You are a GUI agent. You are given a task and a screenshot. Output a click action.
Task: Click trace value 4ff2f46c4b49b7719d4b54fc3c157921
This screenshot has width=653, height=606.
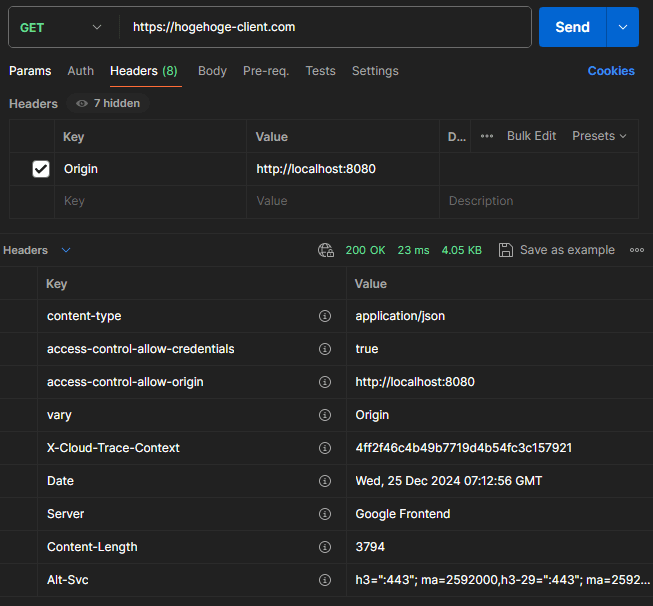click(464, 448)
